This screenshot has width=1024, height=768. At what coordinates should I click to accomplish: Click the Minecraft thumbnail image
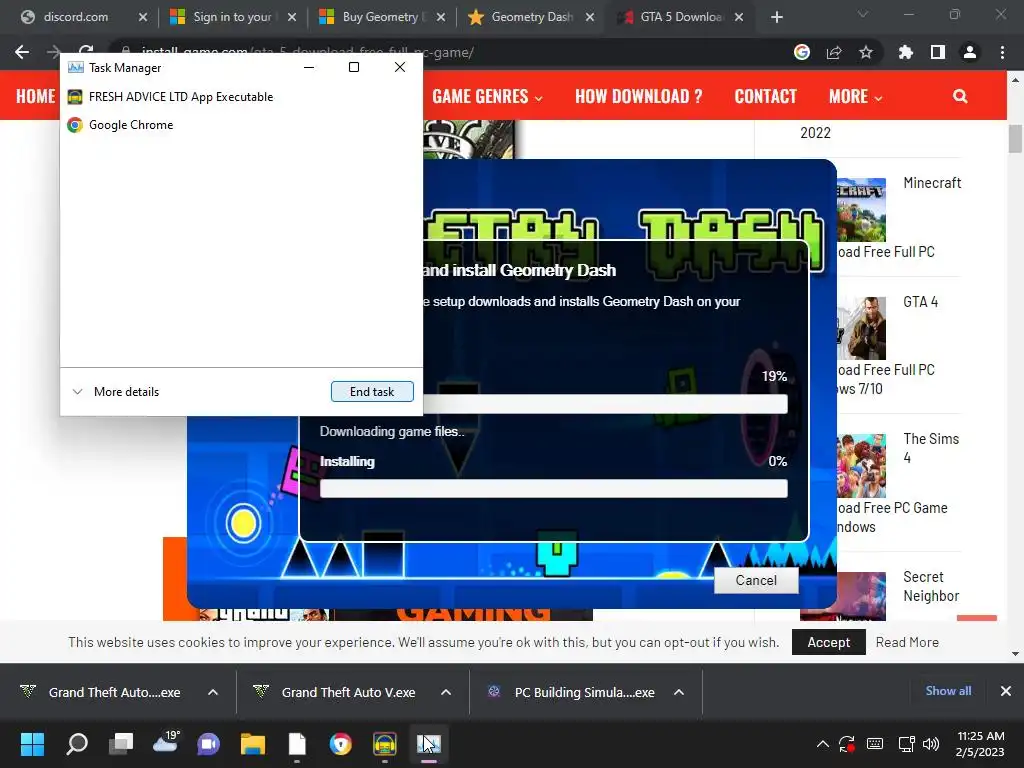tap(861, 210)
